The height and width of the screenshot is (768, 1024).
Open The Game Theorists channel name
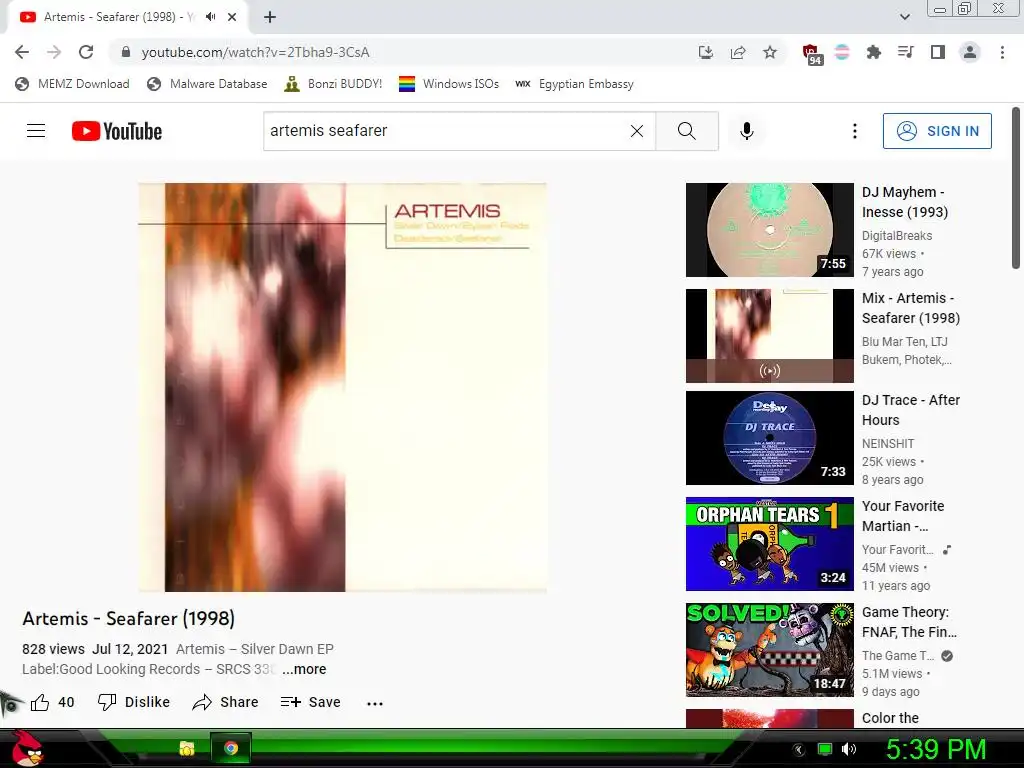pos(897,655)
